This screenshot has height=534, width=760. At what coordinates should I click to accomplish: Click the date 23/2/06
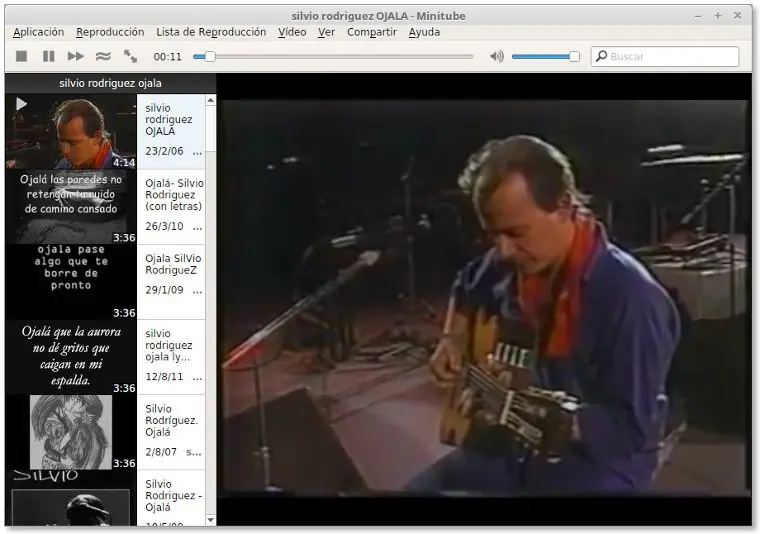(x=164, y=151)
